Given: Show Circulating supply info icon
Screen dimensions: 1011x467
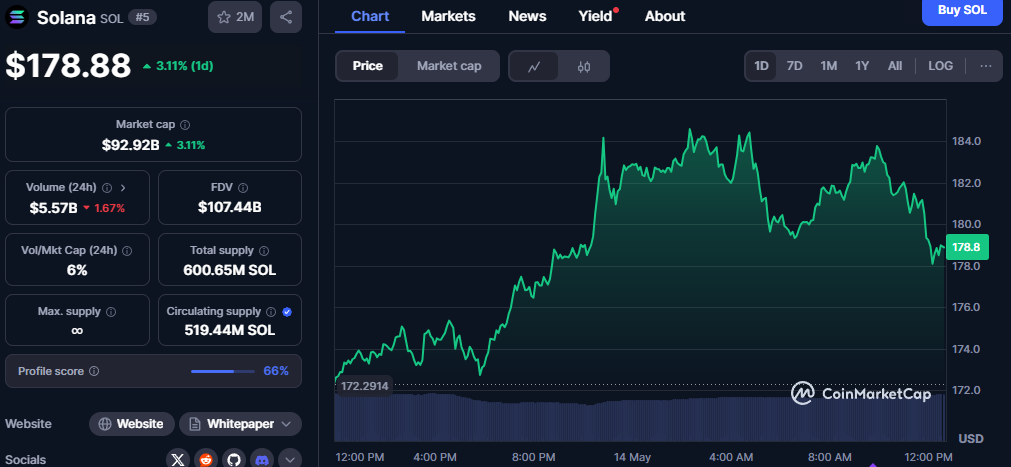Looking at the screenshot, I should (271, 312).
